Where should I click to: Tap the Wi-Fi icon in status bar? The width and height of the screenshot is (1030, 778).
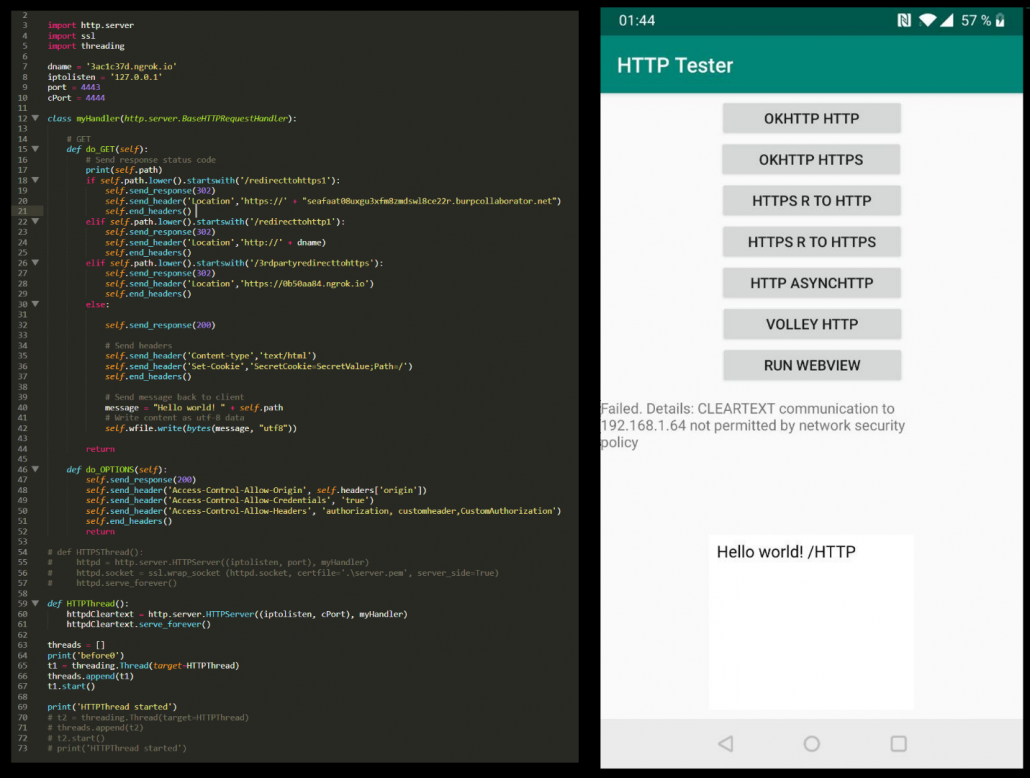coord(928,20)
